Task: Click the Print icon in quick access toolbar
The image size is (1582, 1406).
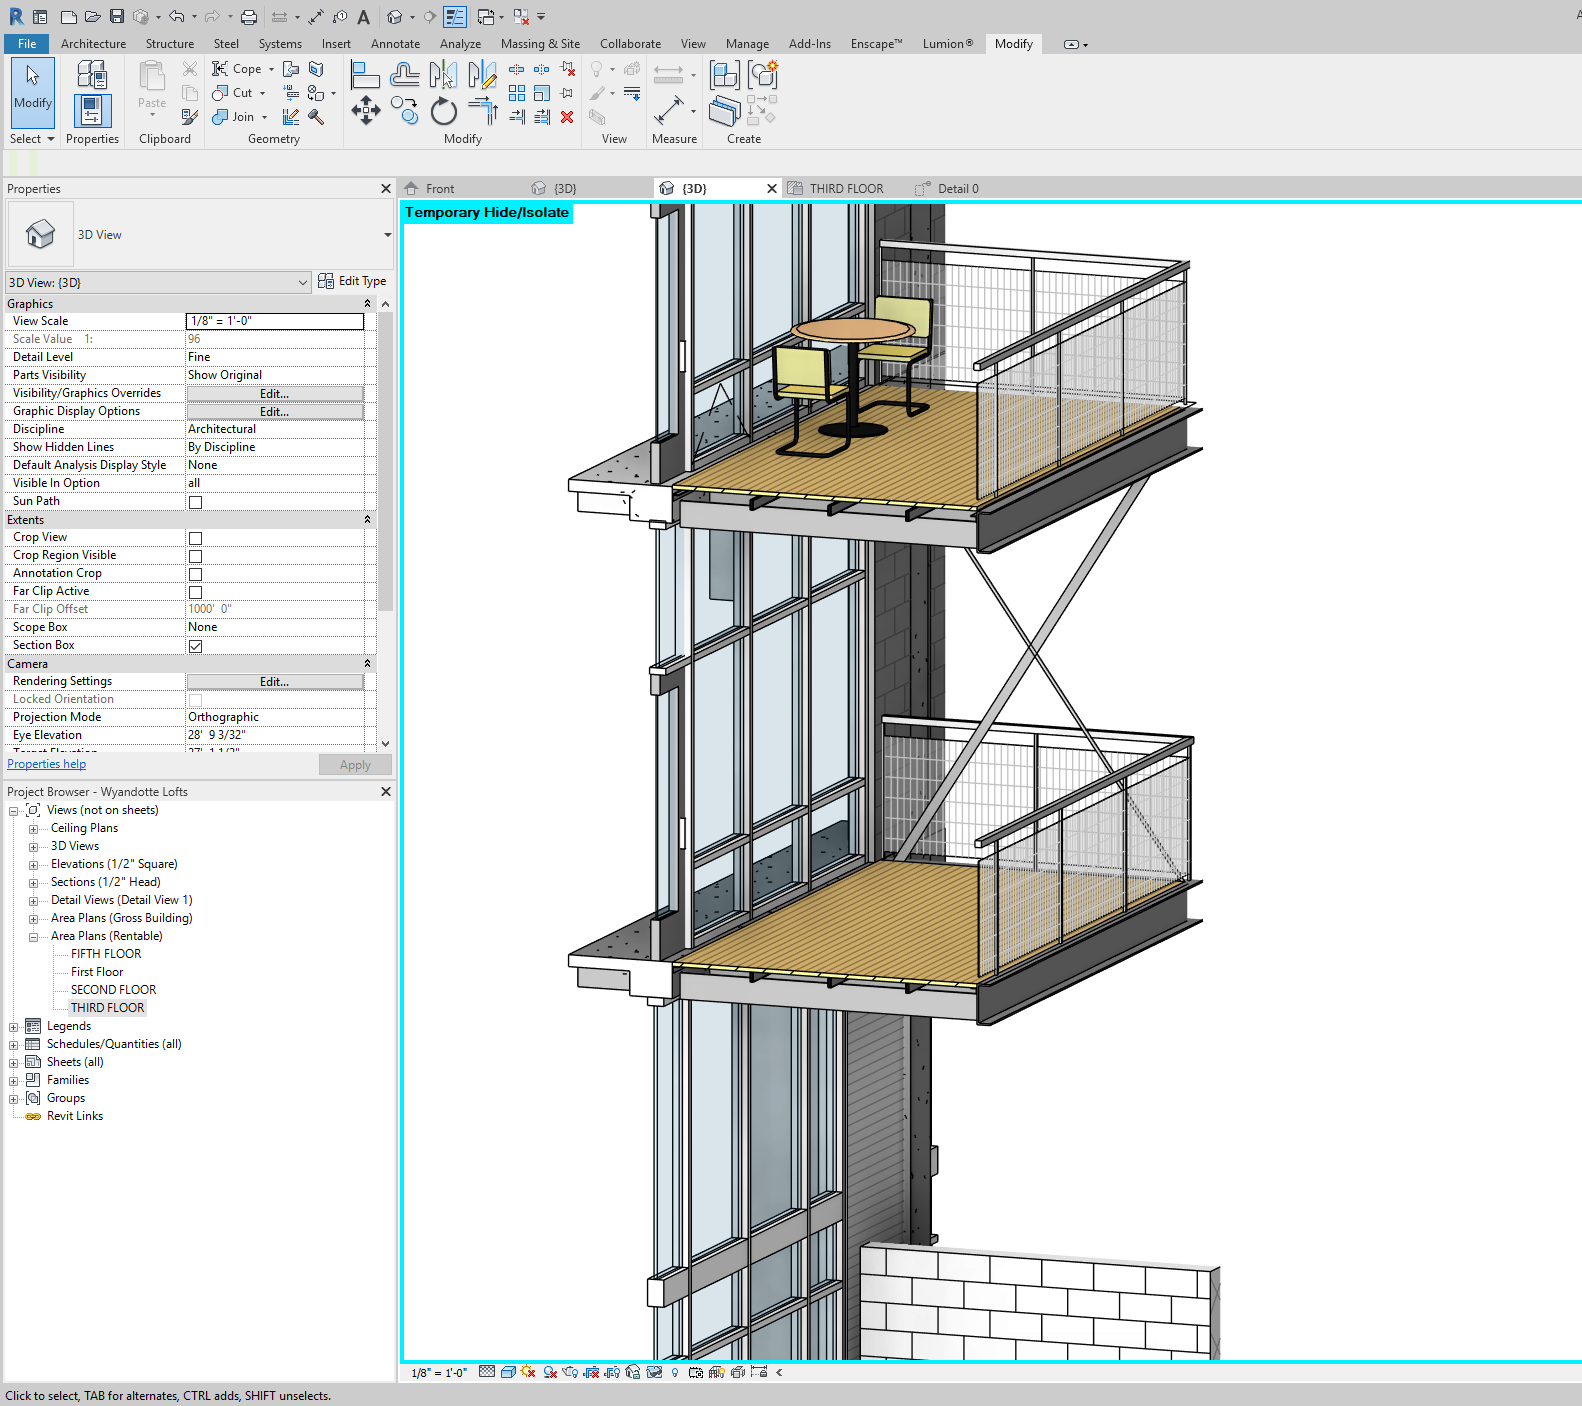Action: 249,17
